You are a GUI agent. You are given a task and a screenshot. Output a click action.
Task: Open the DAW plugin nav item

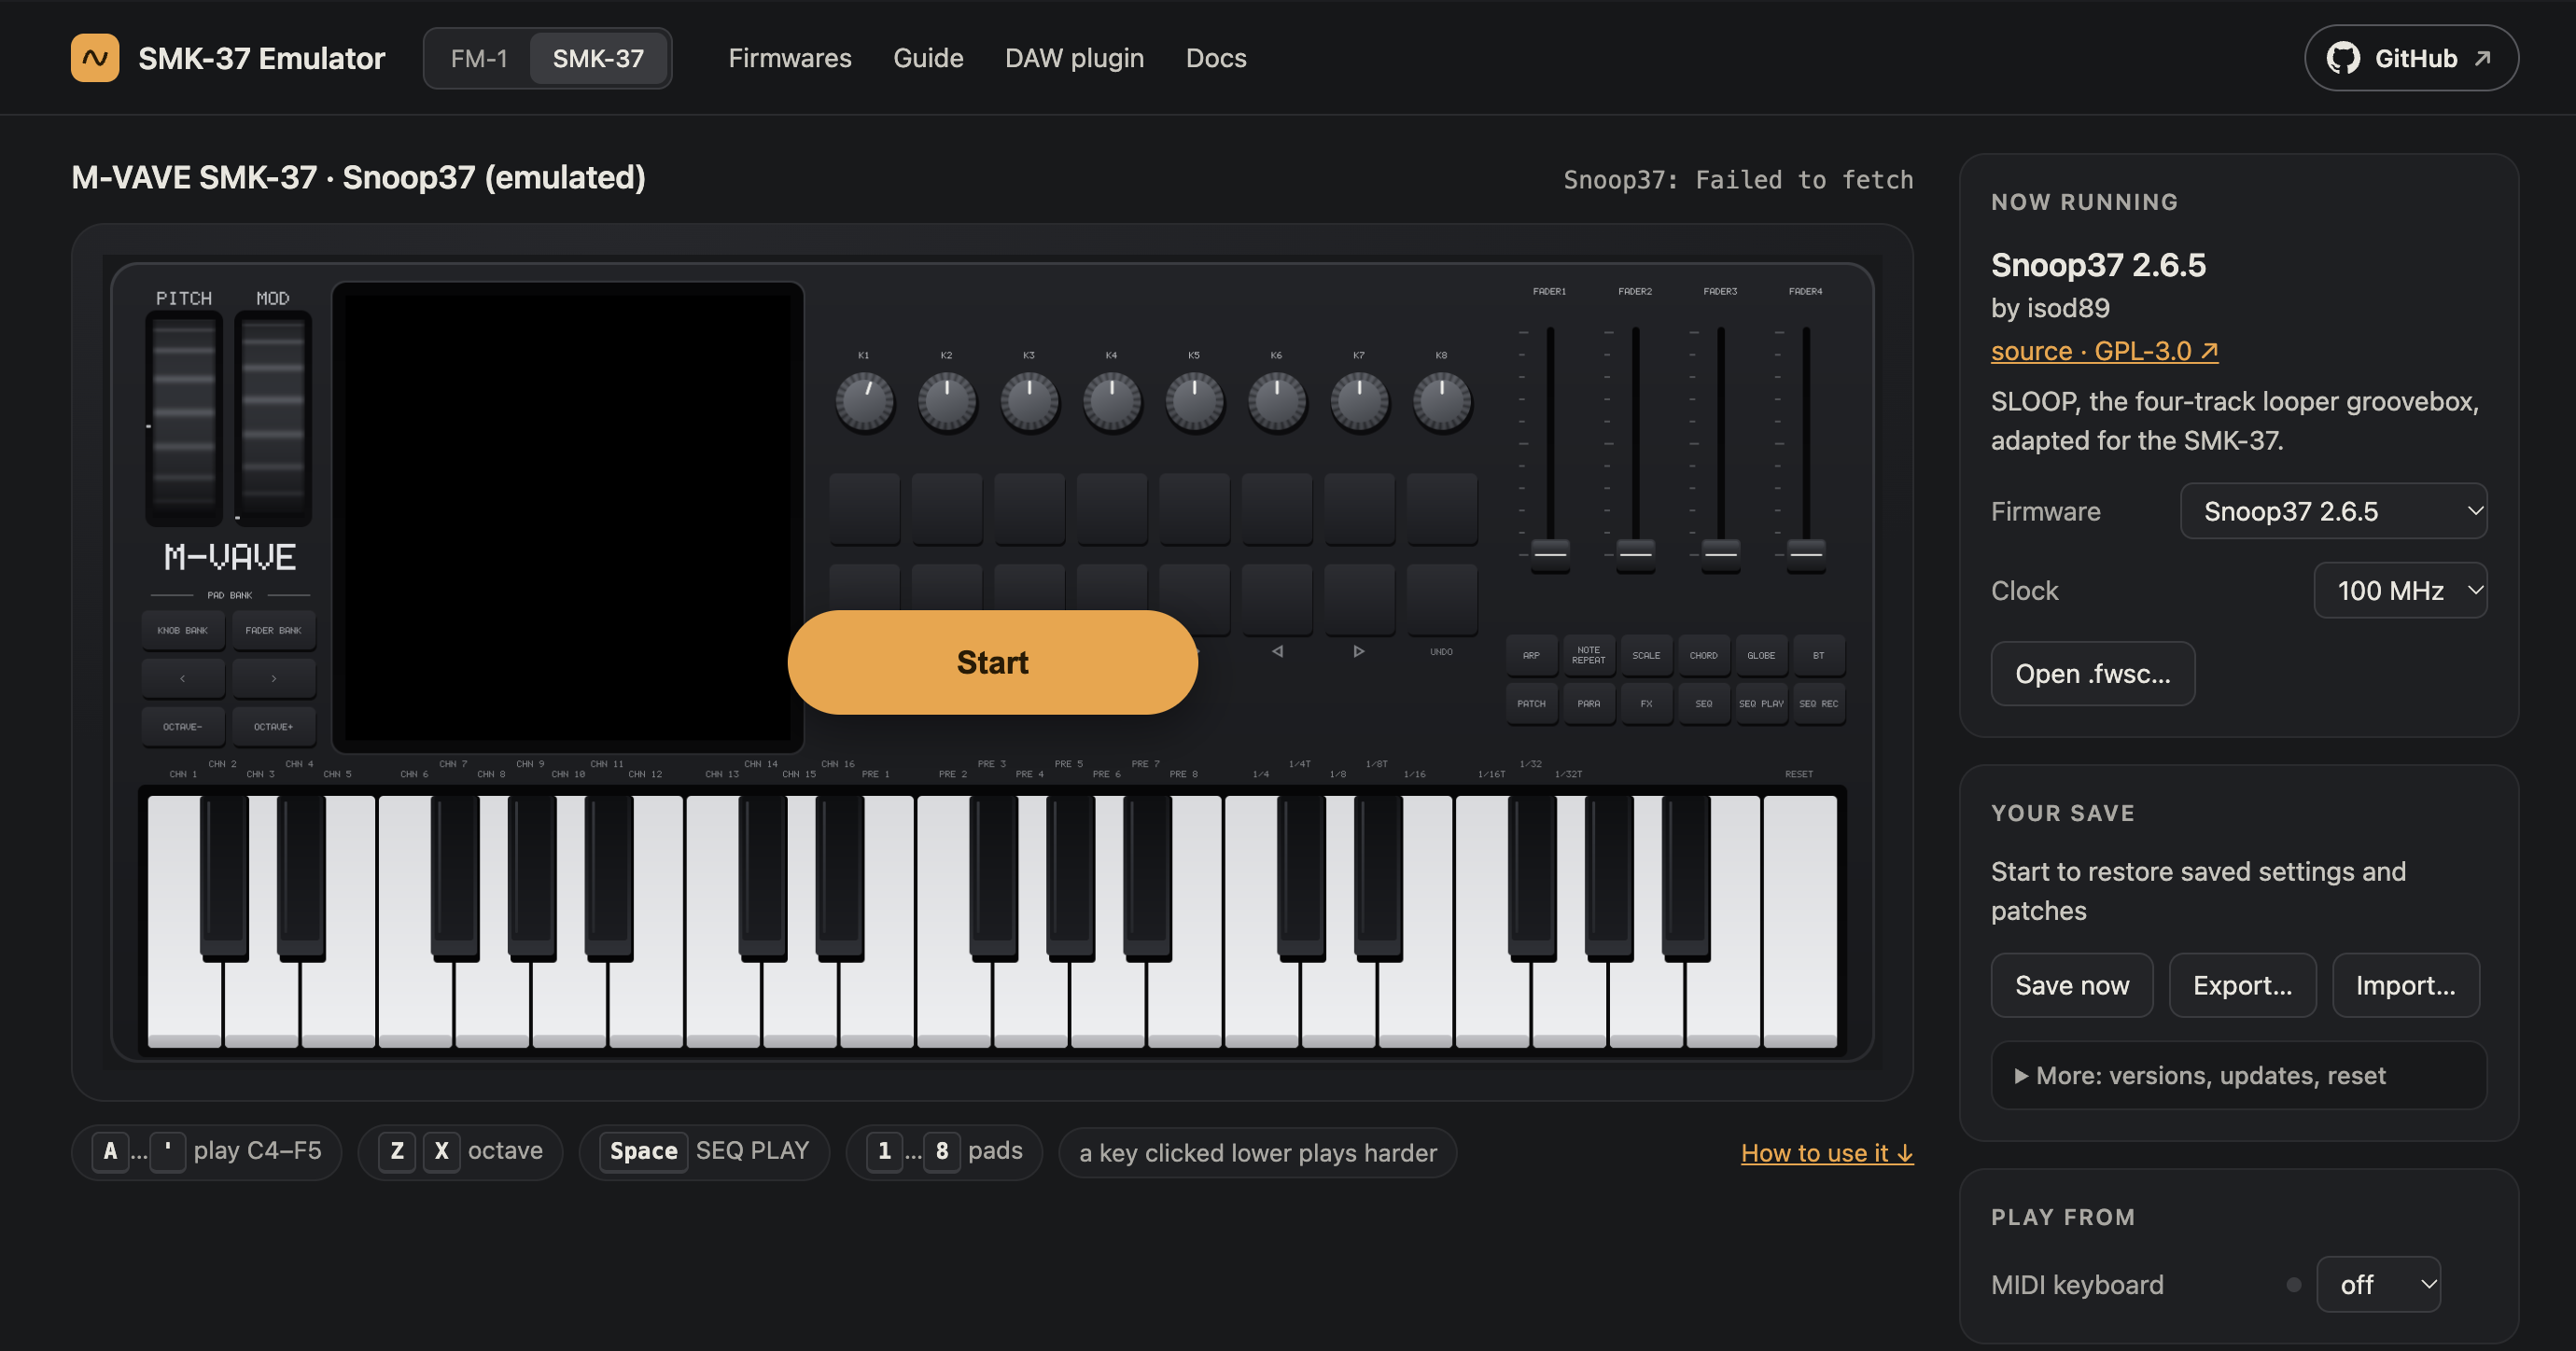[x=1074, y=58]
